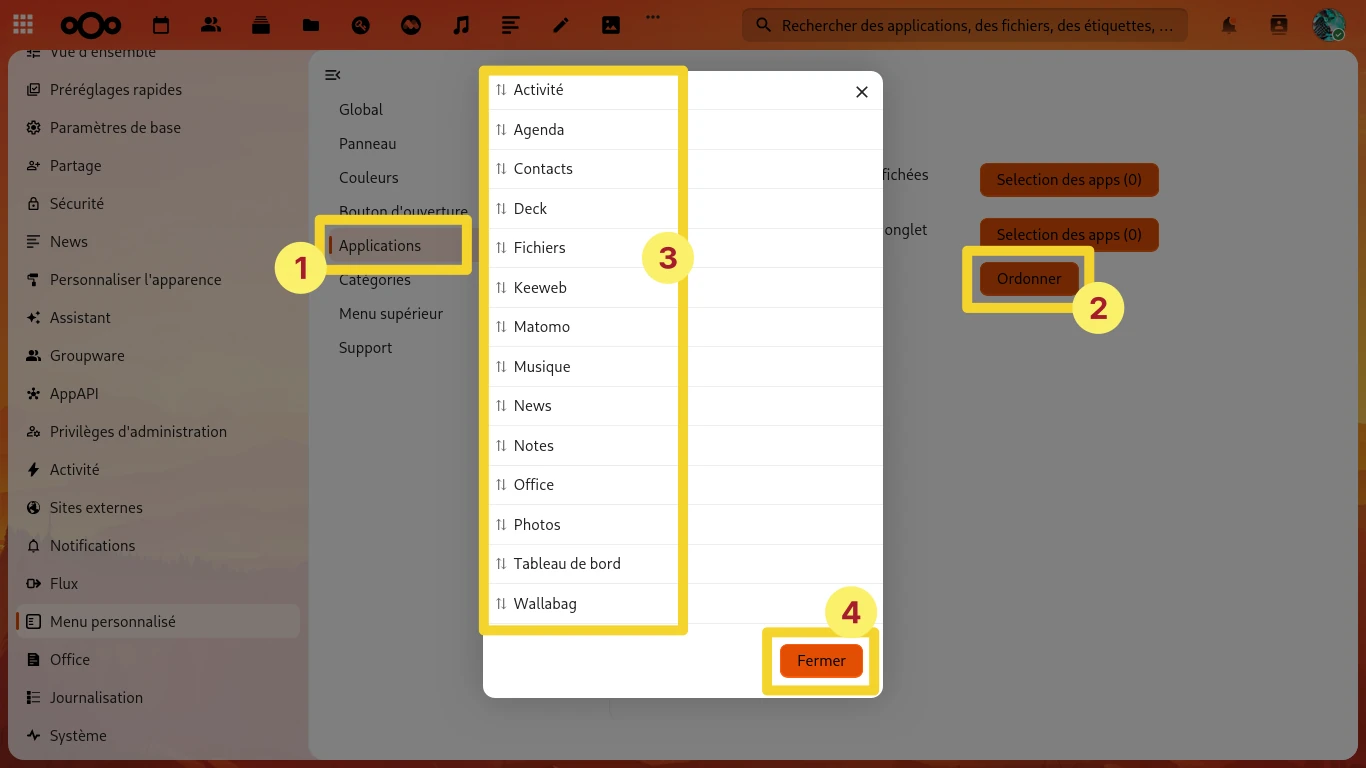Open the News lines icon in top bar
Viewport: 1366px width, 768px height.
pyautogui.click(x=511, y=25)
